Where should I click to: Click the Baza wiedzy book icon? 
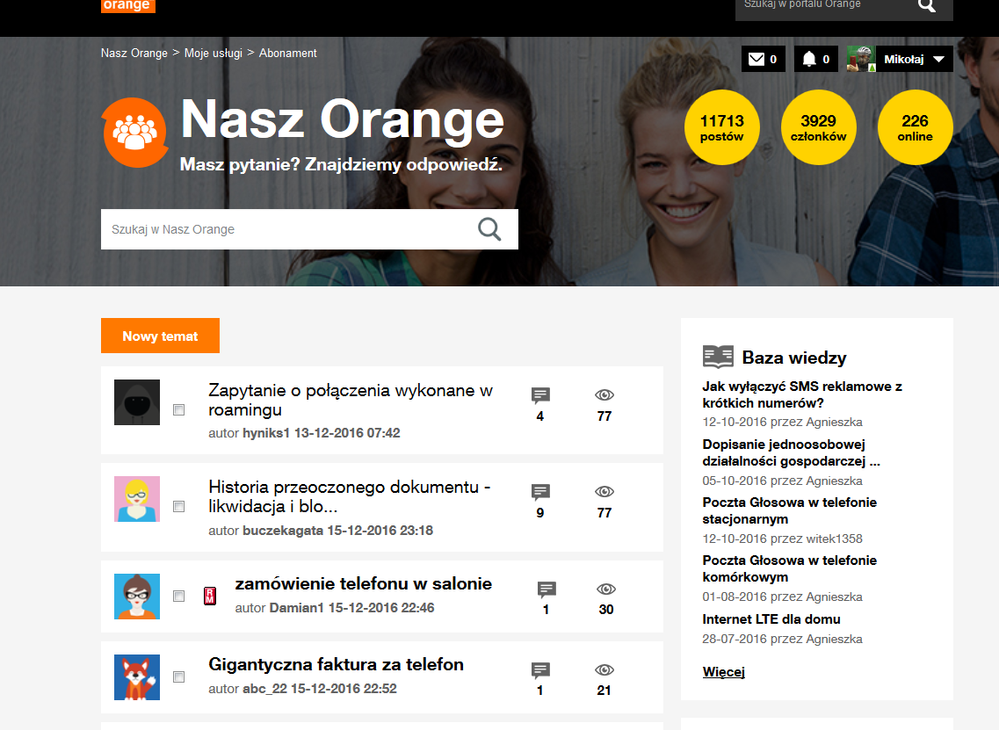tap(716, 356)
